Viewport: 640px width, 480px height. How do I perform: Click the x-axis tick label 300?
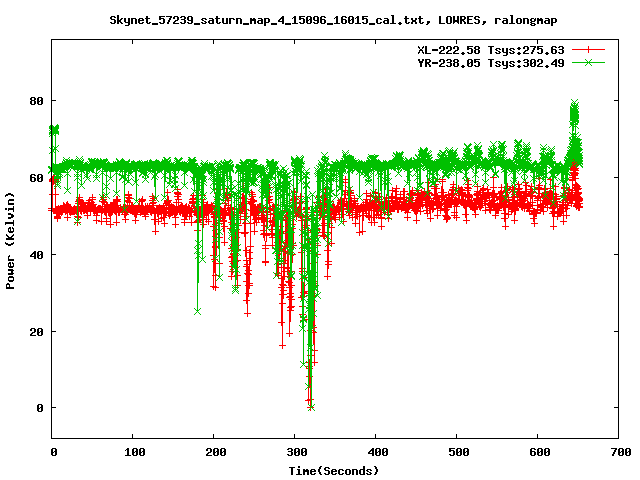pos(297,452)
